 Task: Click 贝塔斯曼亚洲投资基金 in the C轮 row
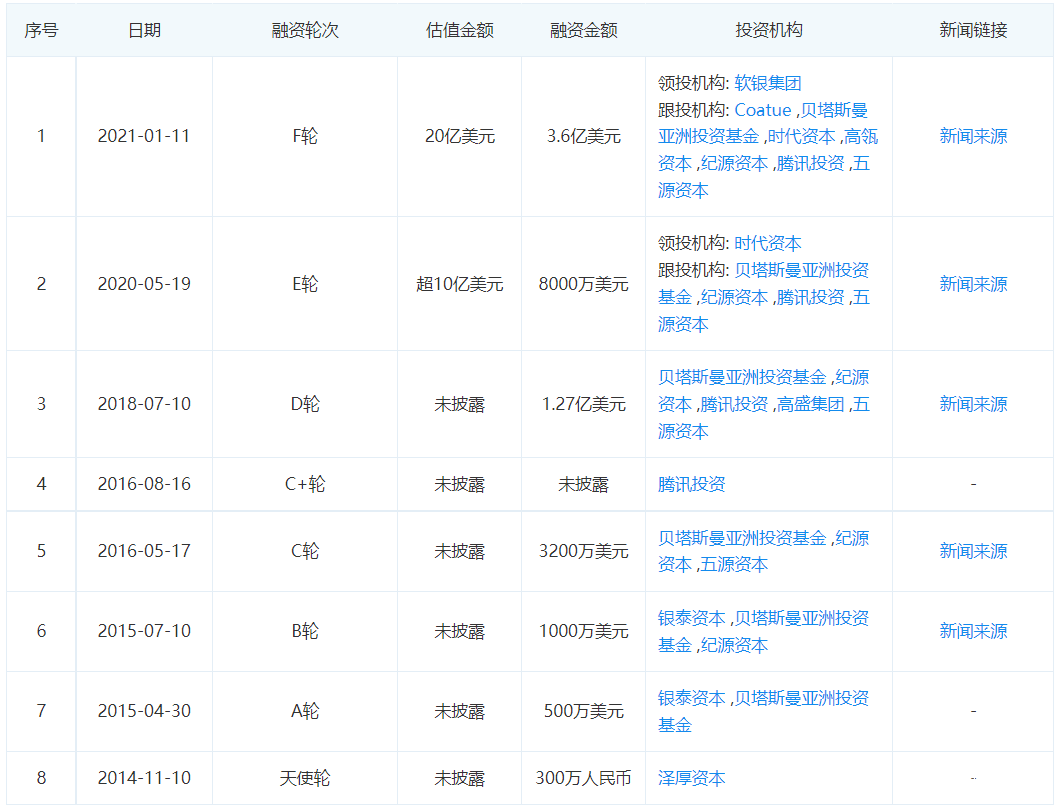tap(742, 538)
